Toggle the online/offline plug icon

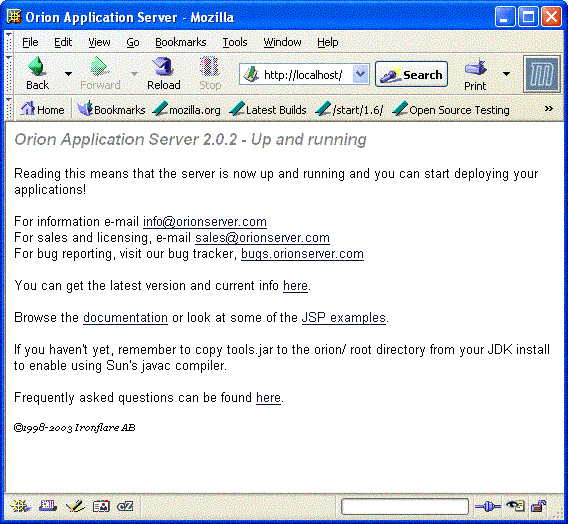tap(488, 506)
